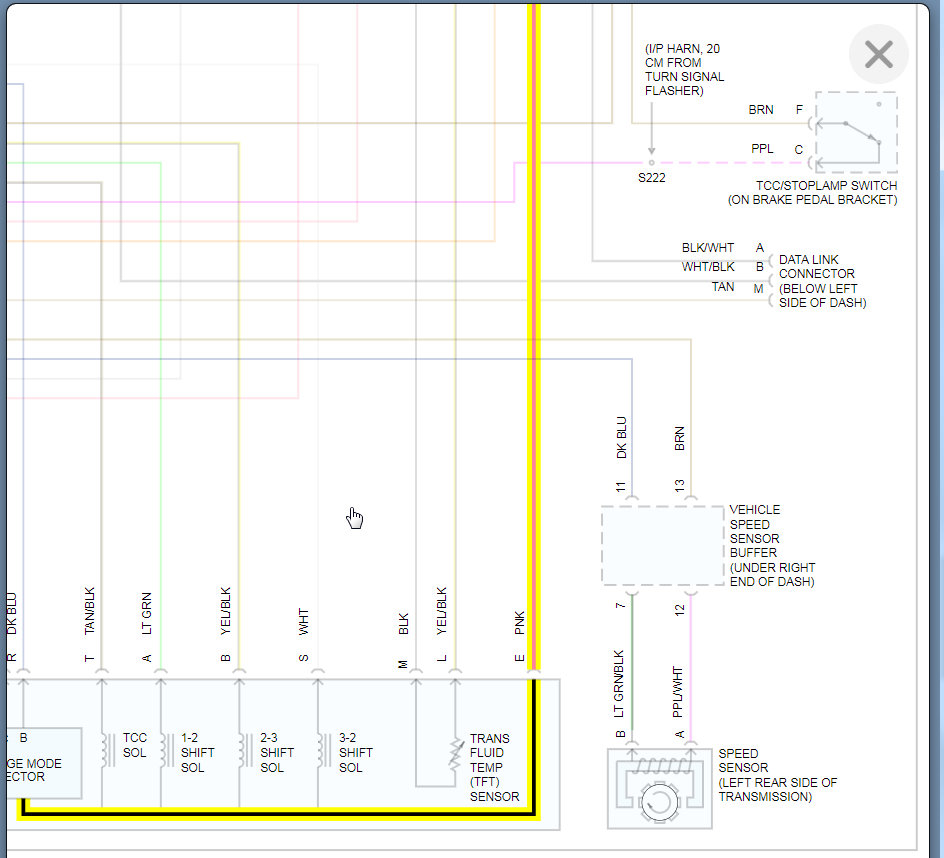This screenshot has height=858, width=944.
Task: Click the TAN wire label at pin M
Action: [x=723, y=287]
